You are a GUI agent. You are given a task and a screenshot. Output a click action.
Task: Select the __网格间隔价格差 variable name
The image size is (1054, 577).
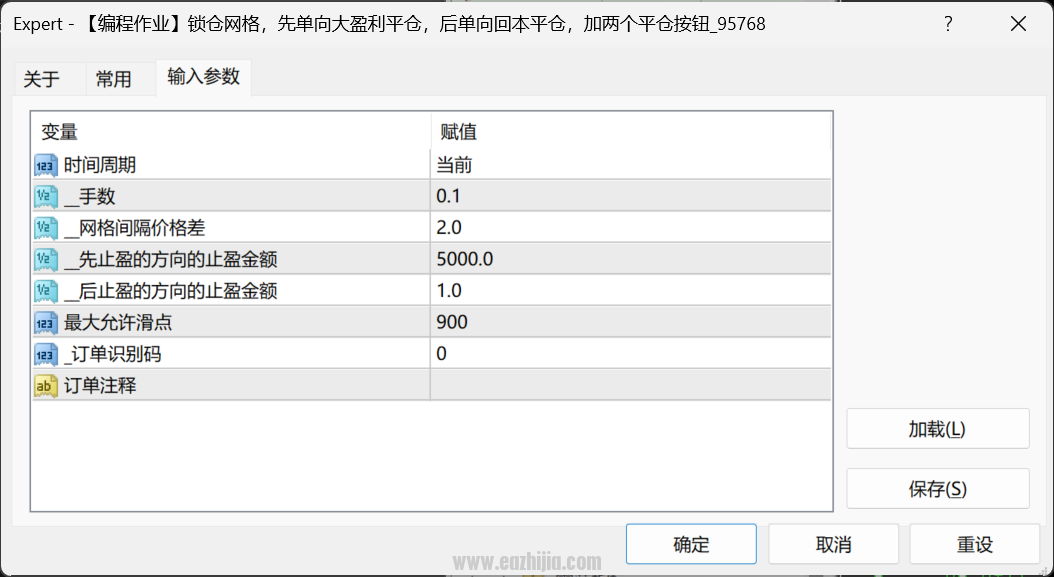[x=134, y=228]
